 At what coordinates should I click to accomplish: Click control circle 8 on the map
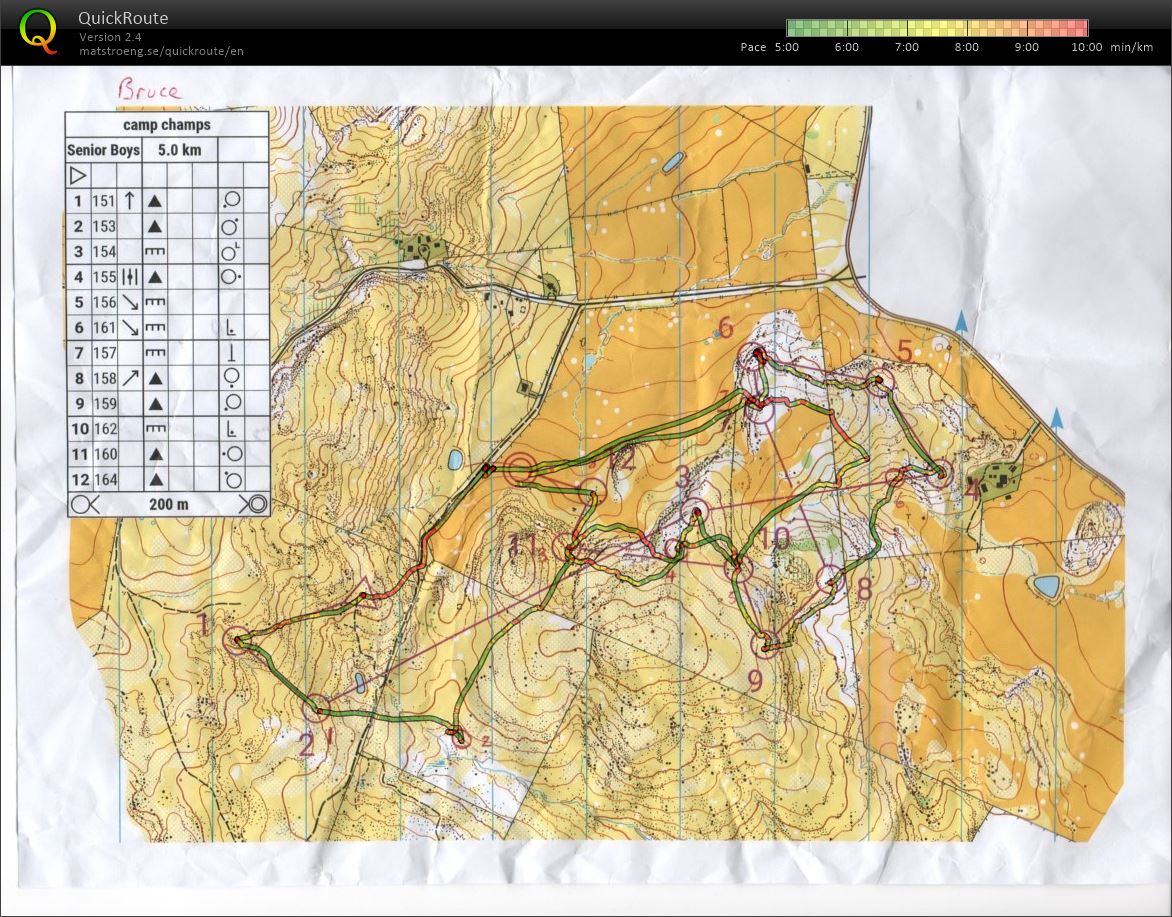click(x=832, y=578)
